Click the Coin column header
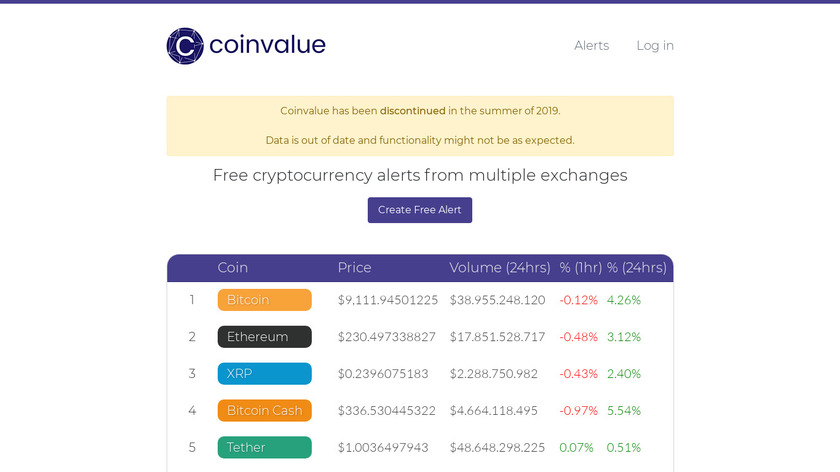This screenshot has width=840, height=472. 233,268
